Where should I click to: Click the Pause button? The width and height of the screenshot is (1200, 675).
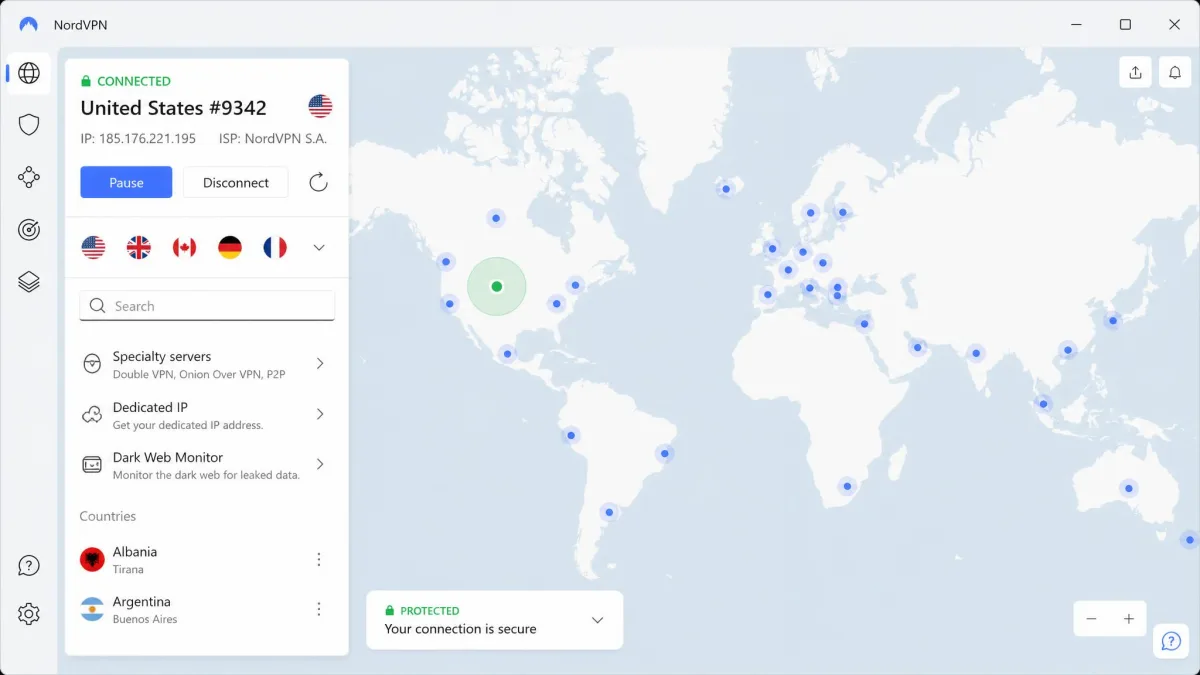(x=126, y=182)
